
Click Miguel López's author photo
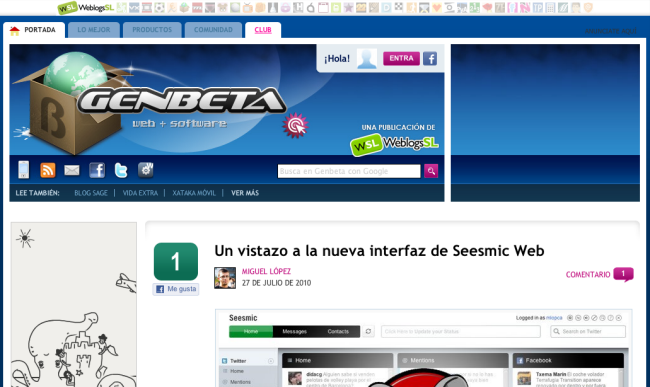click(225, 278)
